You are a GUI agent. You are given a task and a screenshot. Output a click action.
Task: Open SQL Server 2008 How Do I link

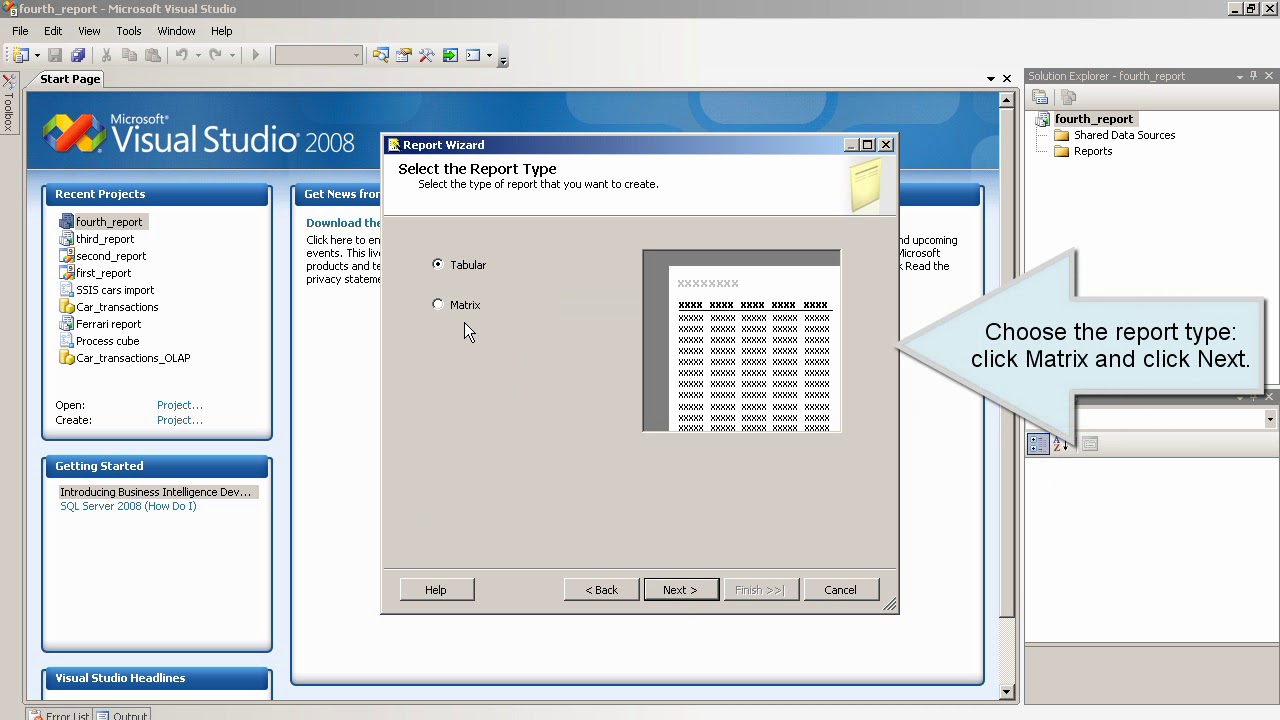128,506
